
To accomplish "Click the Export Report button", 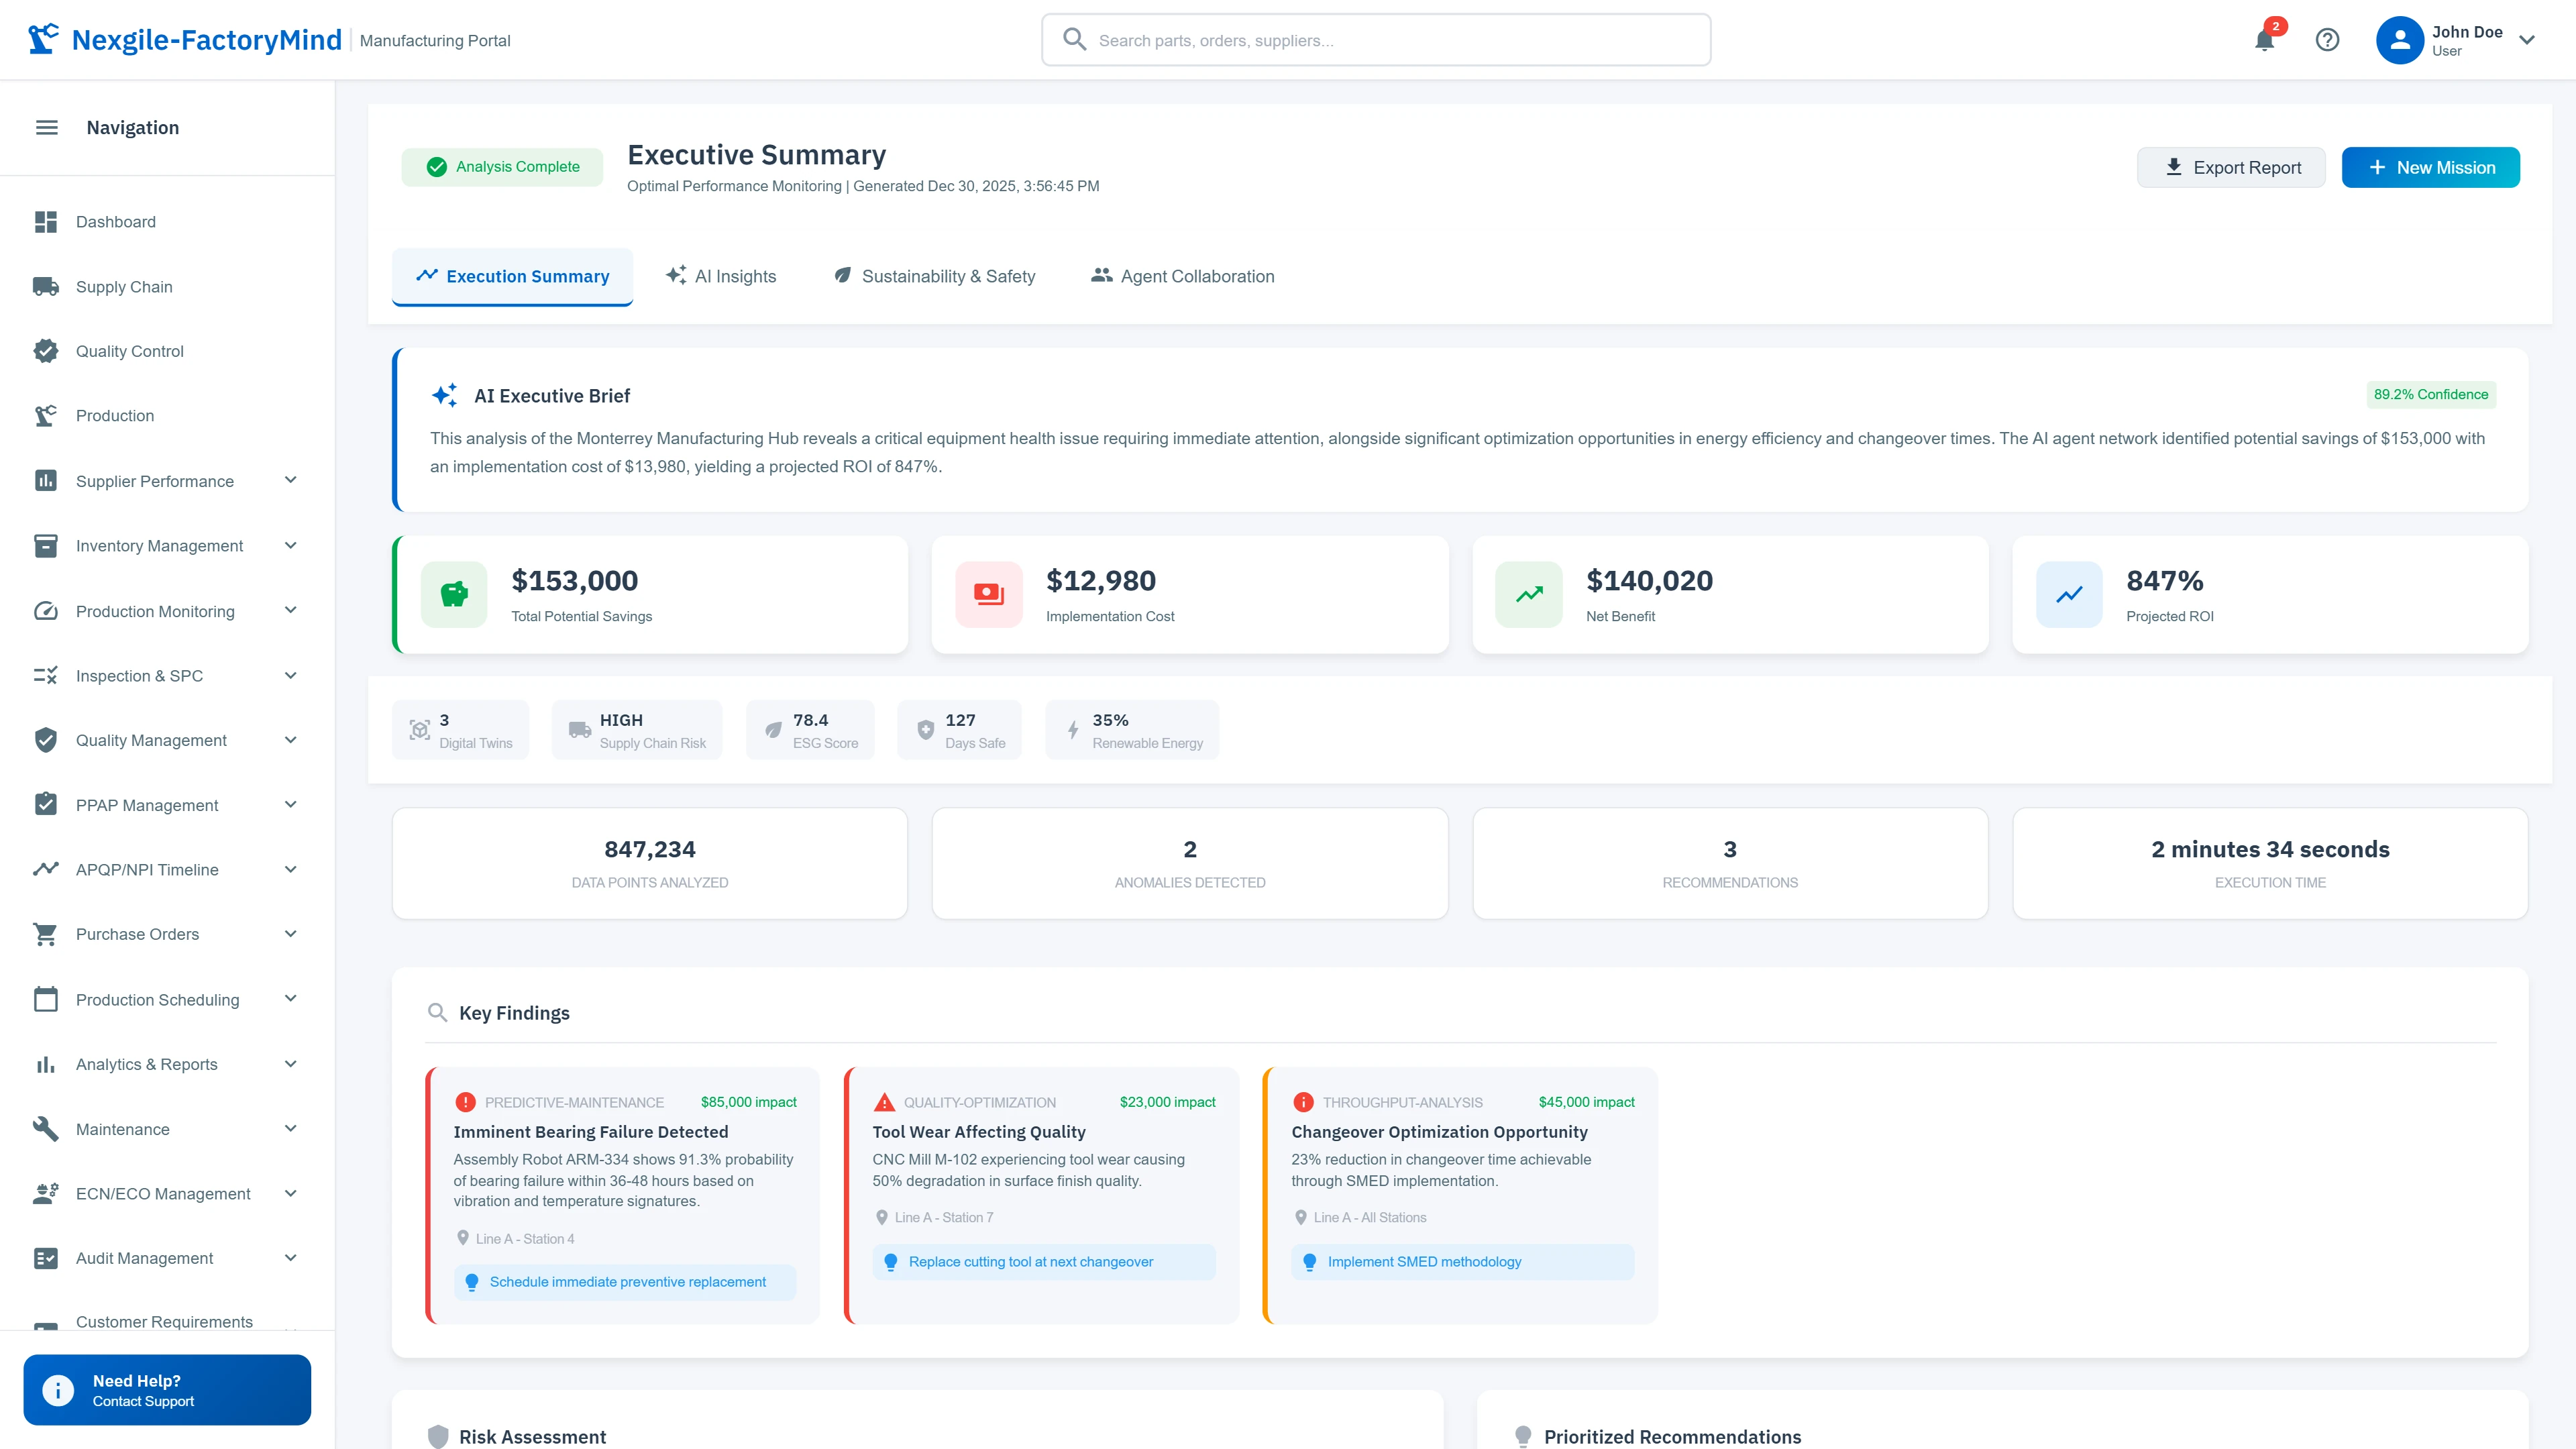I will pos(2231,167).
